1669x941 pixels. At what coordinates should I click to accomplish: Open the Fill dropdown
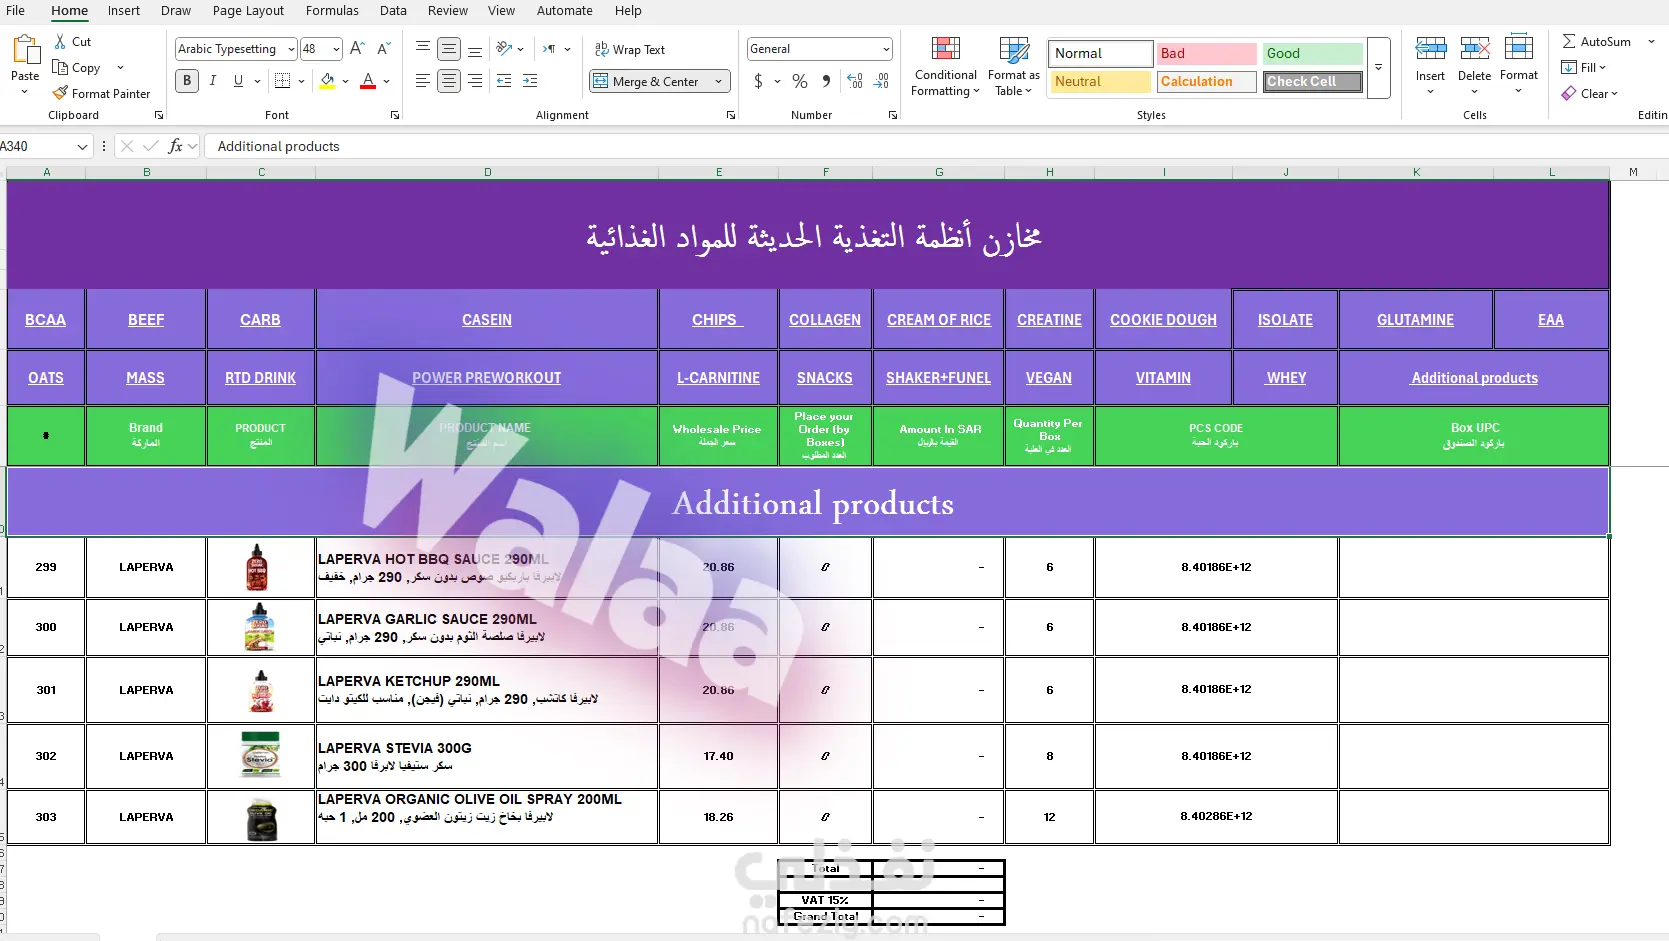coord(1583,68)
